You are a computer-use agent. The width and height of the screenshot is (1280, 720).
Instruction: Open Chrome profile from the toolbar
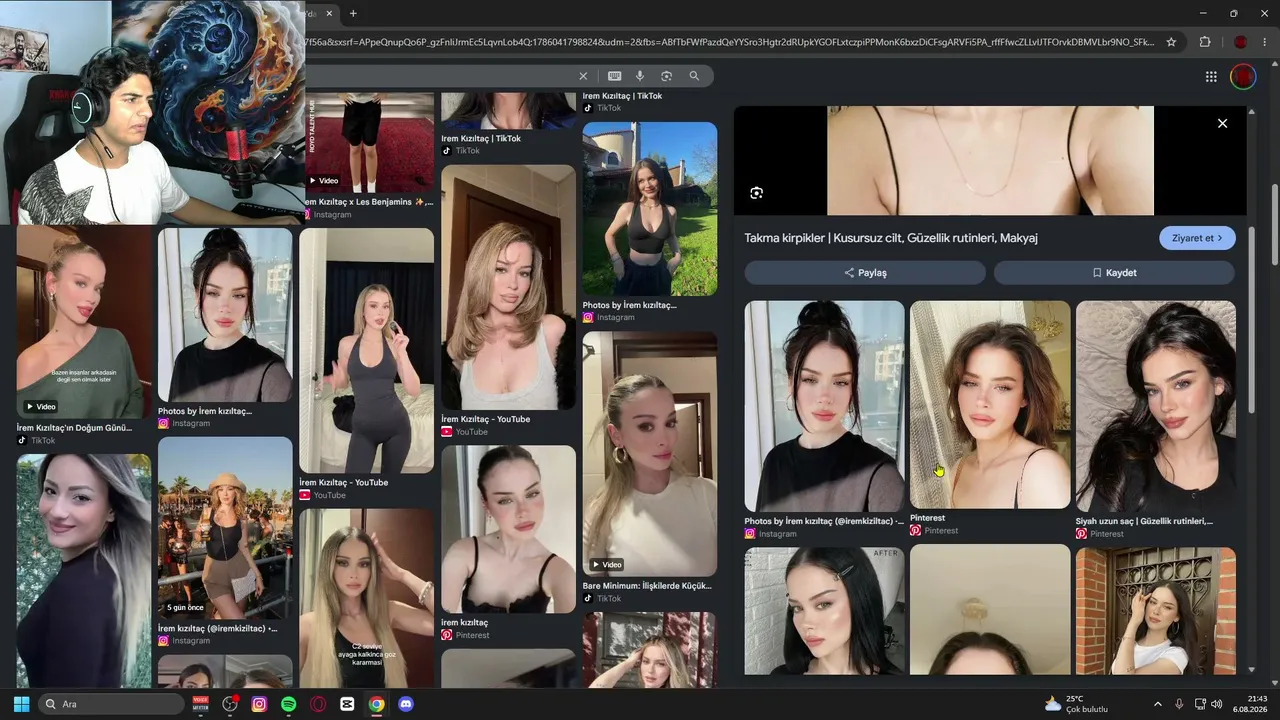[x=1240, y=42]
